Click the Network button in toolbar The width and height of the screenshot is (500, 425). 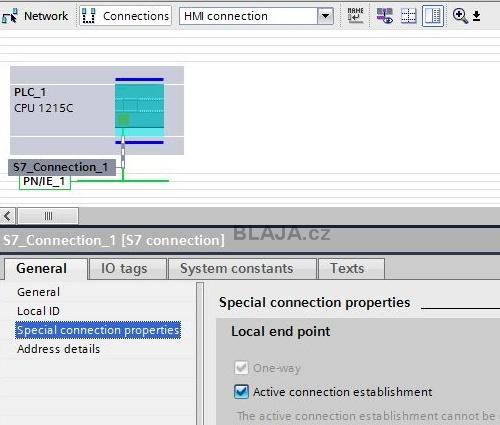click(x=35, y=16)
